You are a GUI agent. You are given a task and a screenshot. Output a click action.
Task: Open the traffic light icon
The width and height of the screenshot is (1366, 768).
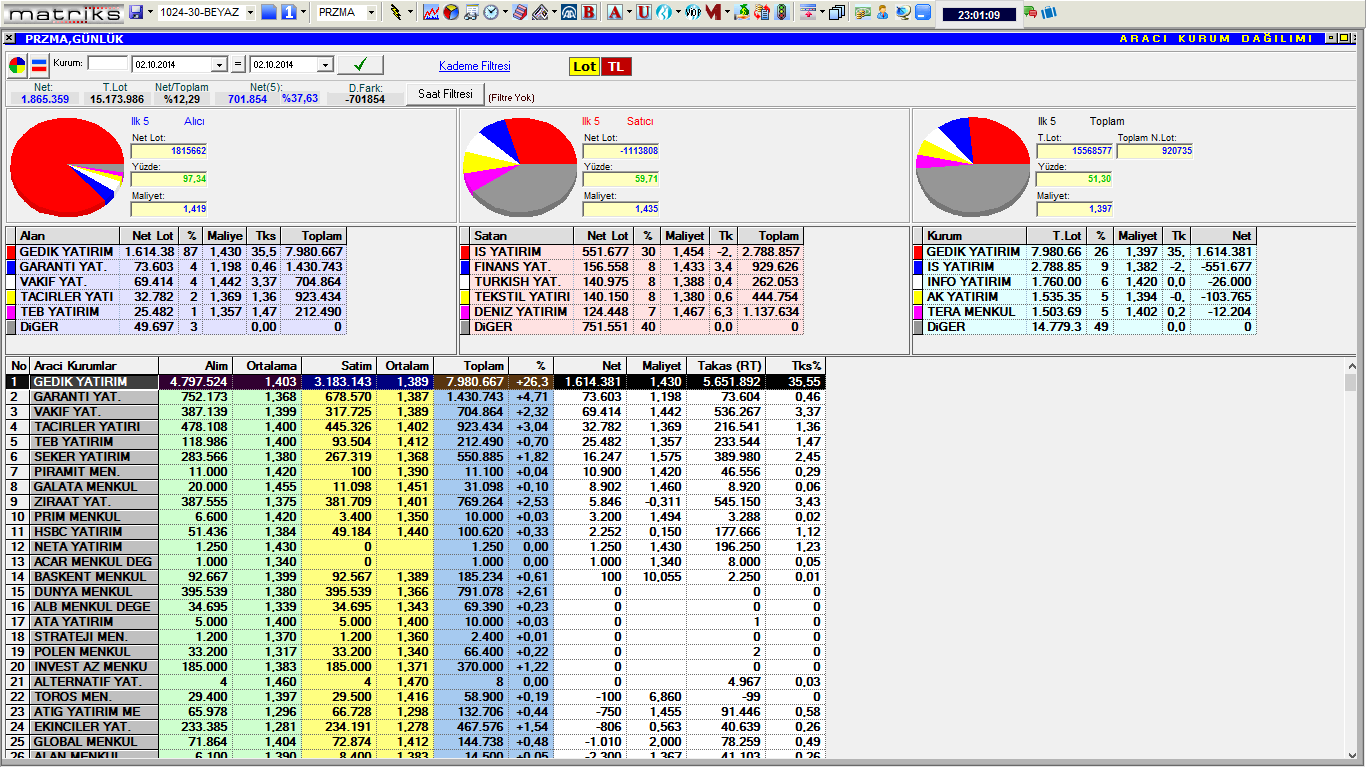(781, 13)
